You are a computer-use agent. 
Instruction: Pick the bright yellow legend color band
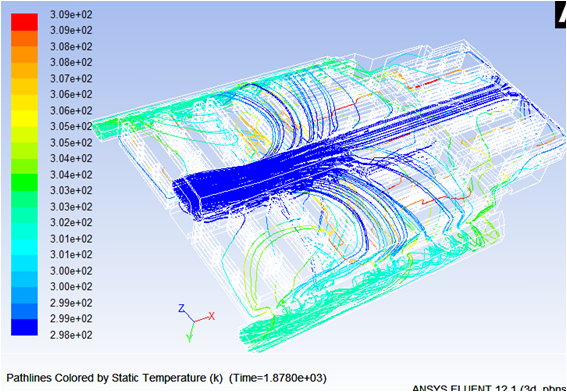tap(24, 119)
